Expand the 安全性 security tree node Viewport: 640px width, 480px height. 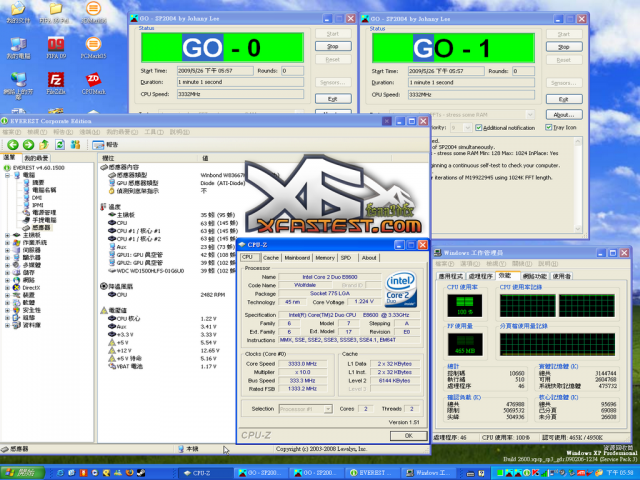point(7,310)
